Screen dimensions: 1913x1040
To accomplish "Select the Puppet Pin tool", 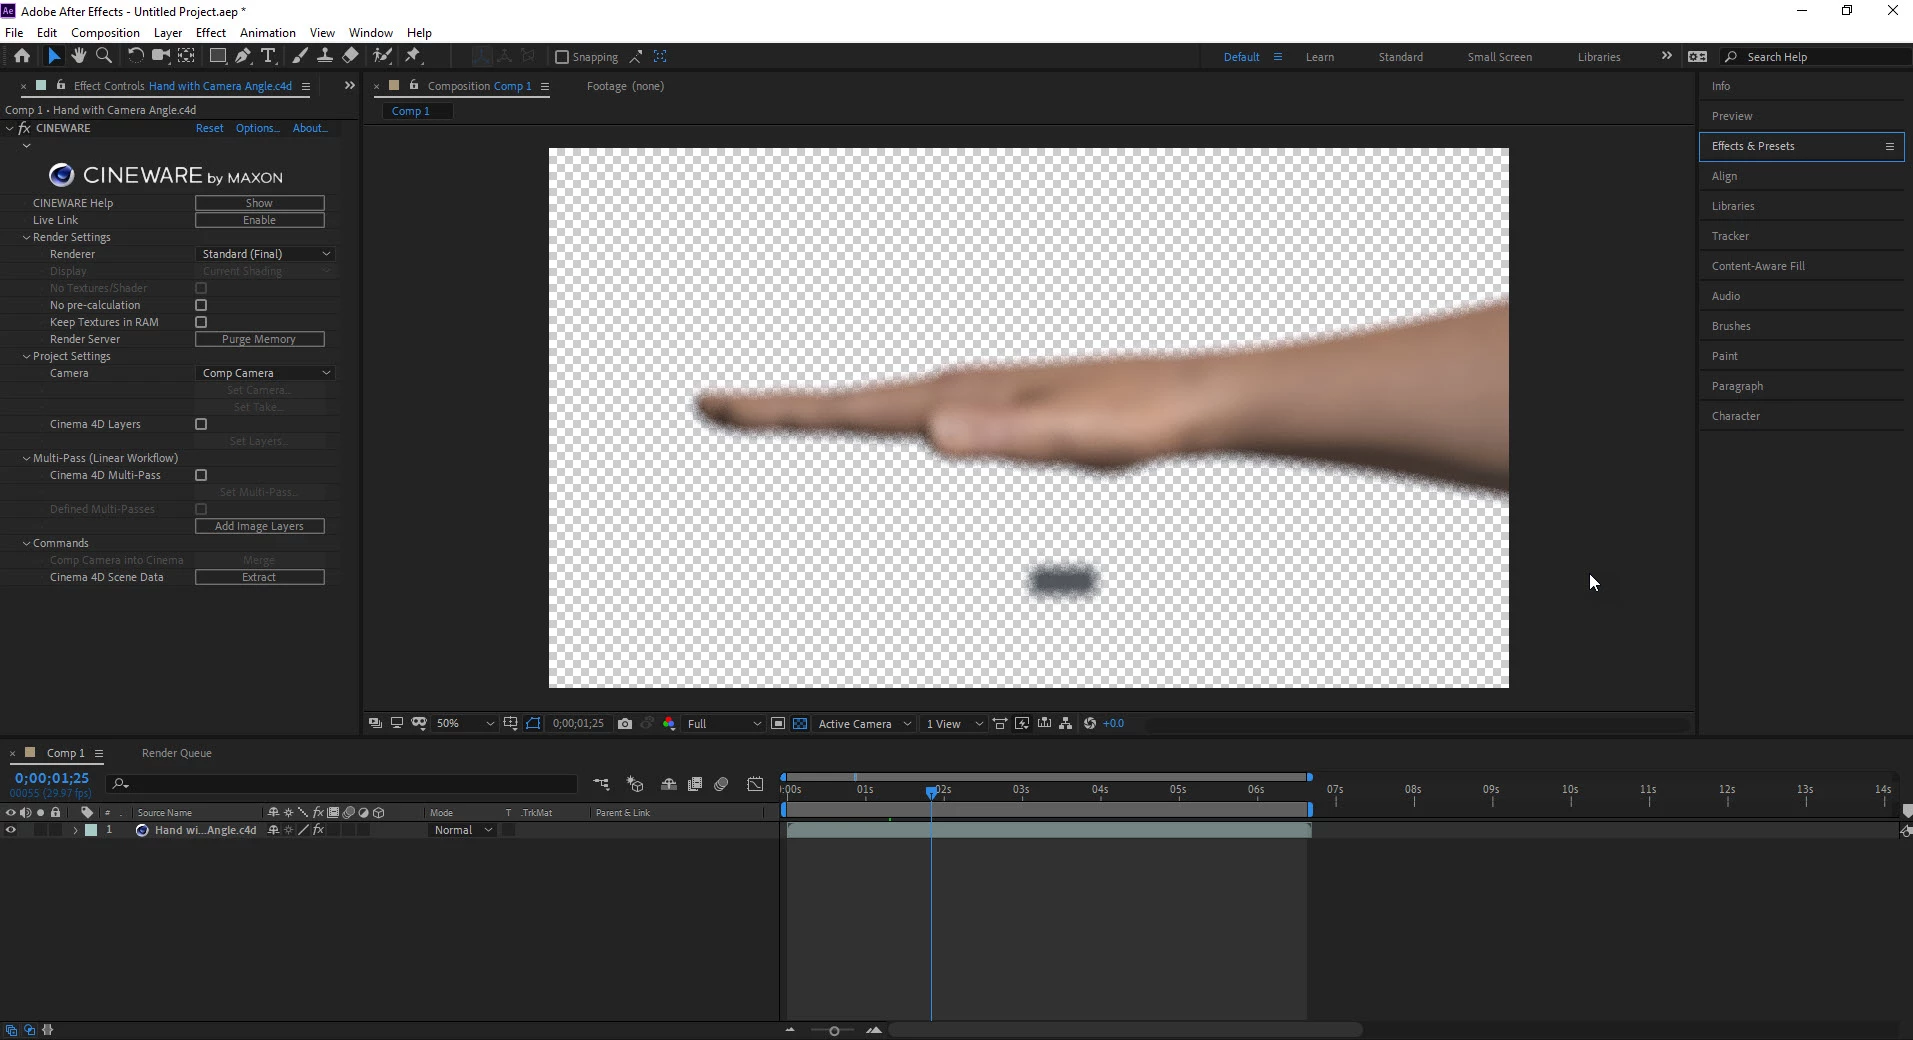I will pos(413,56).
